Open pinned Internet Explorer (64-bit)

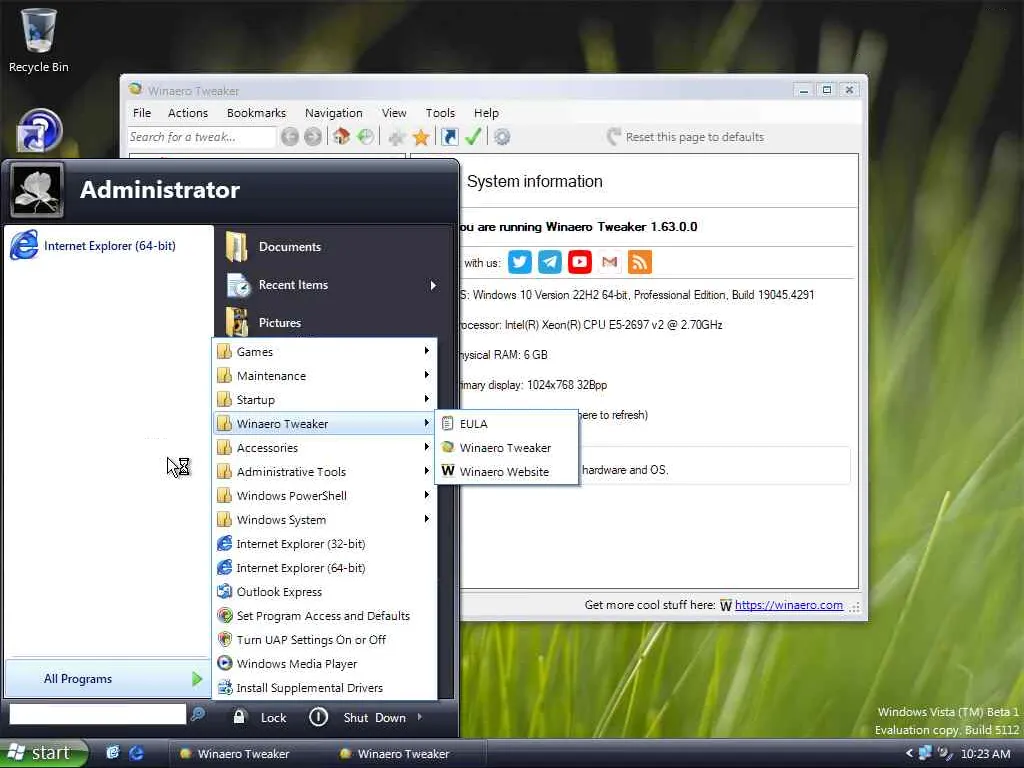click(x=108, y=246)
